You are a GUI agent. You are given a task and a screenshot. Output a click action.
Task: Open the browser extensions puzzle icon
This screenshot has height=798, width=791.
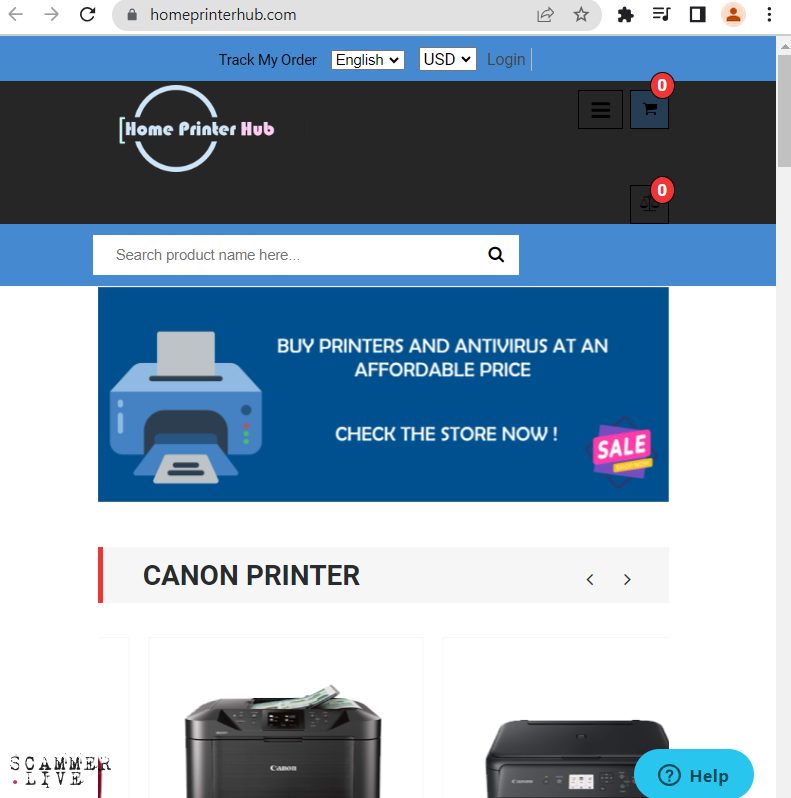point(625,14)
